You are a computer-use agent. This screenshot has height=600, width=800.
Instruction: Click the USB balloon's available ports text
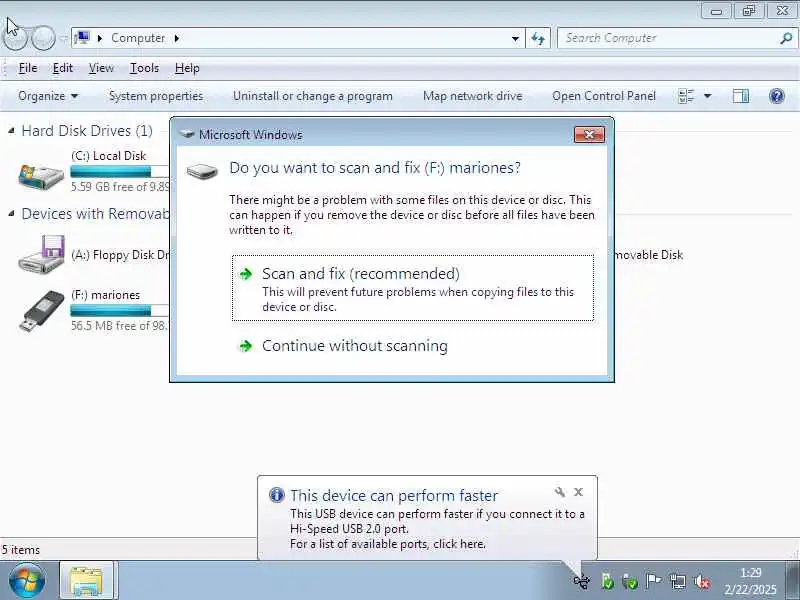tap(388, 544)
